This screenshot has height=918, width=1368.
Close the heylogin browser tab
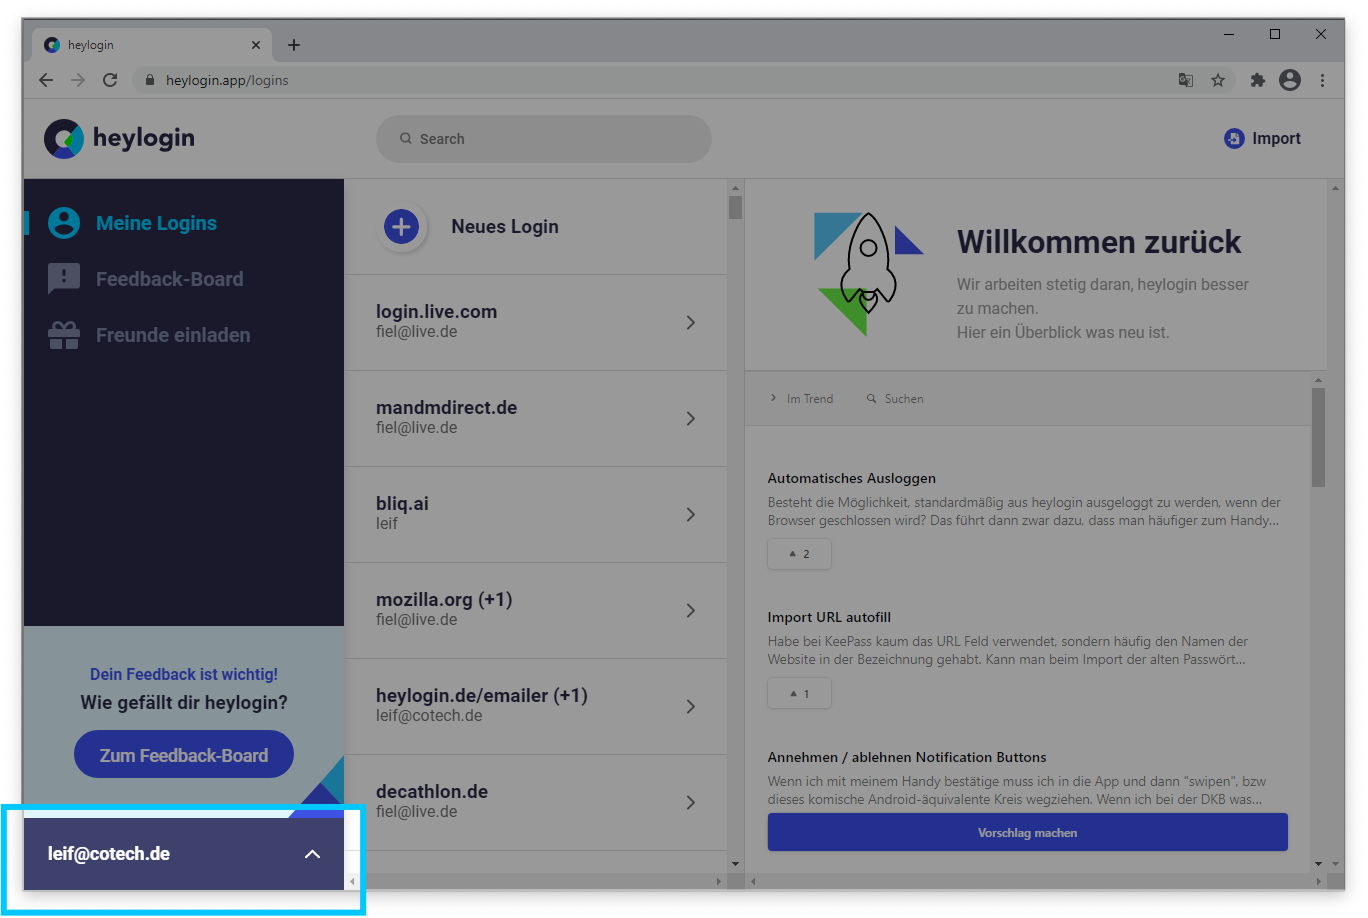click(256, 45)
